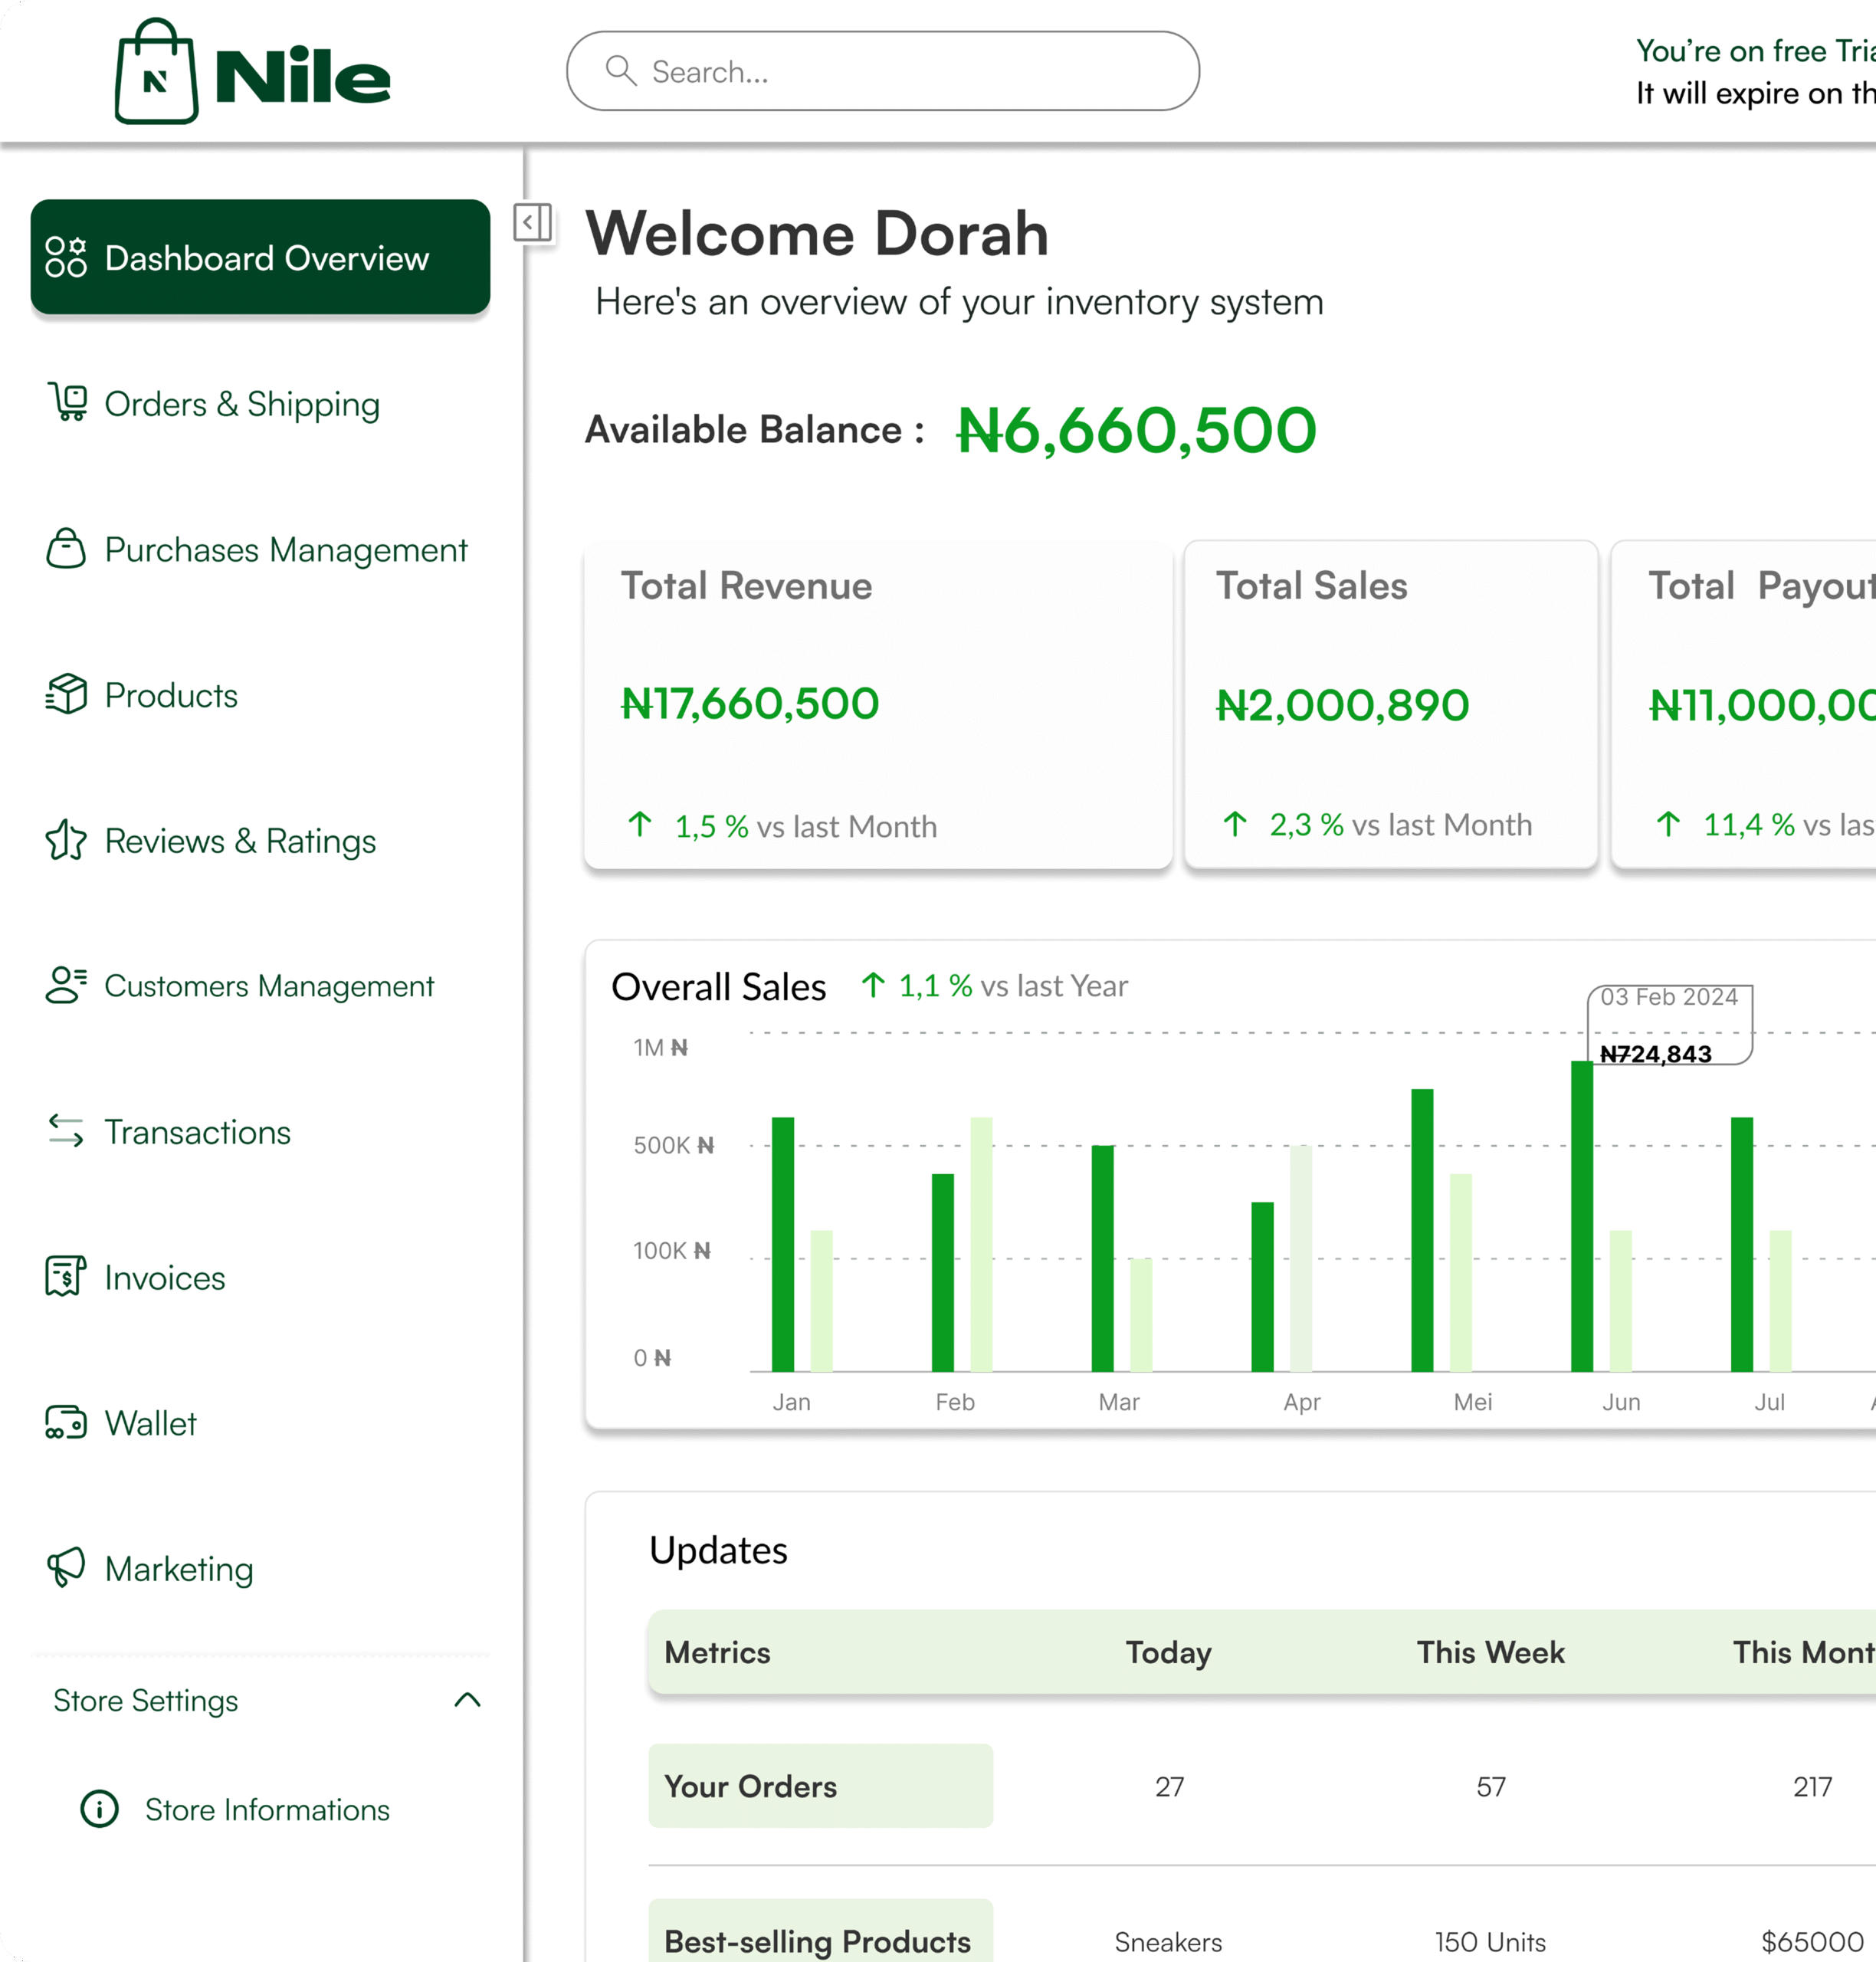Open the Dashboard Overview menu item
The height and width of the screenshot is (1962, 1876).
click(260, 257)
